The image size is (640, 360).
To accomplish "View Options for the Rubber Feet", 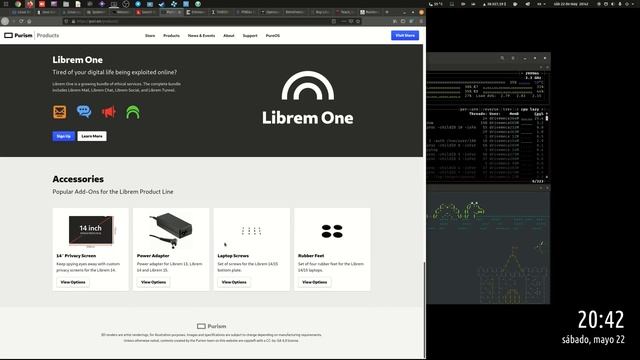I will pos(314,282).
